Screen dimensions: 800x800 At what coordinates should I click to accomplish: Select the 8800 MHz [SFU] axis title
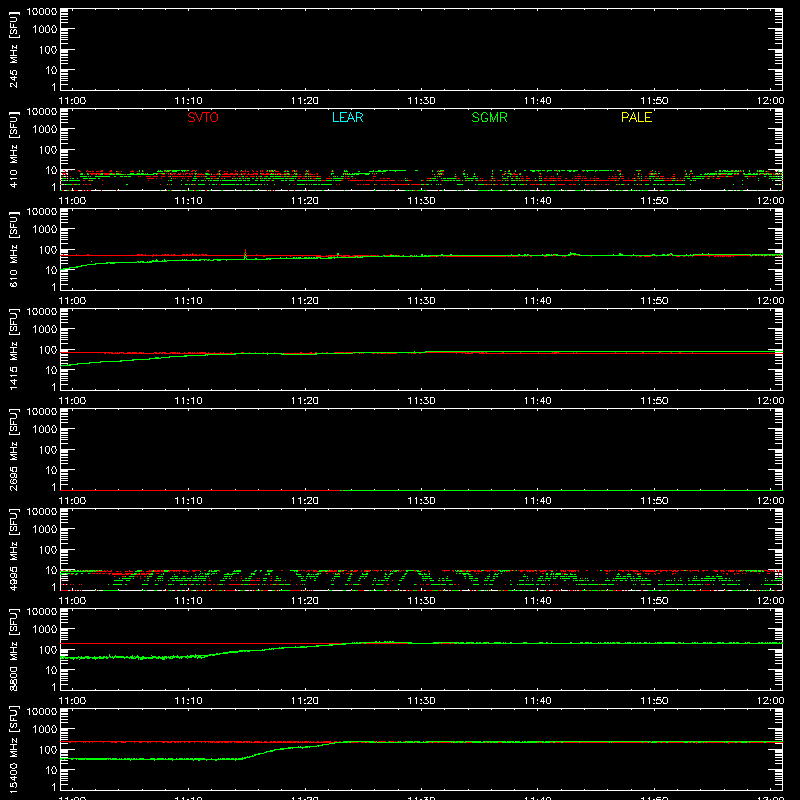(x=13, y=649)
